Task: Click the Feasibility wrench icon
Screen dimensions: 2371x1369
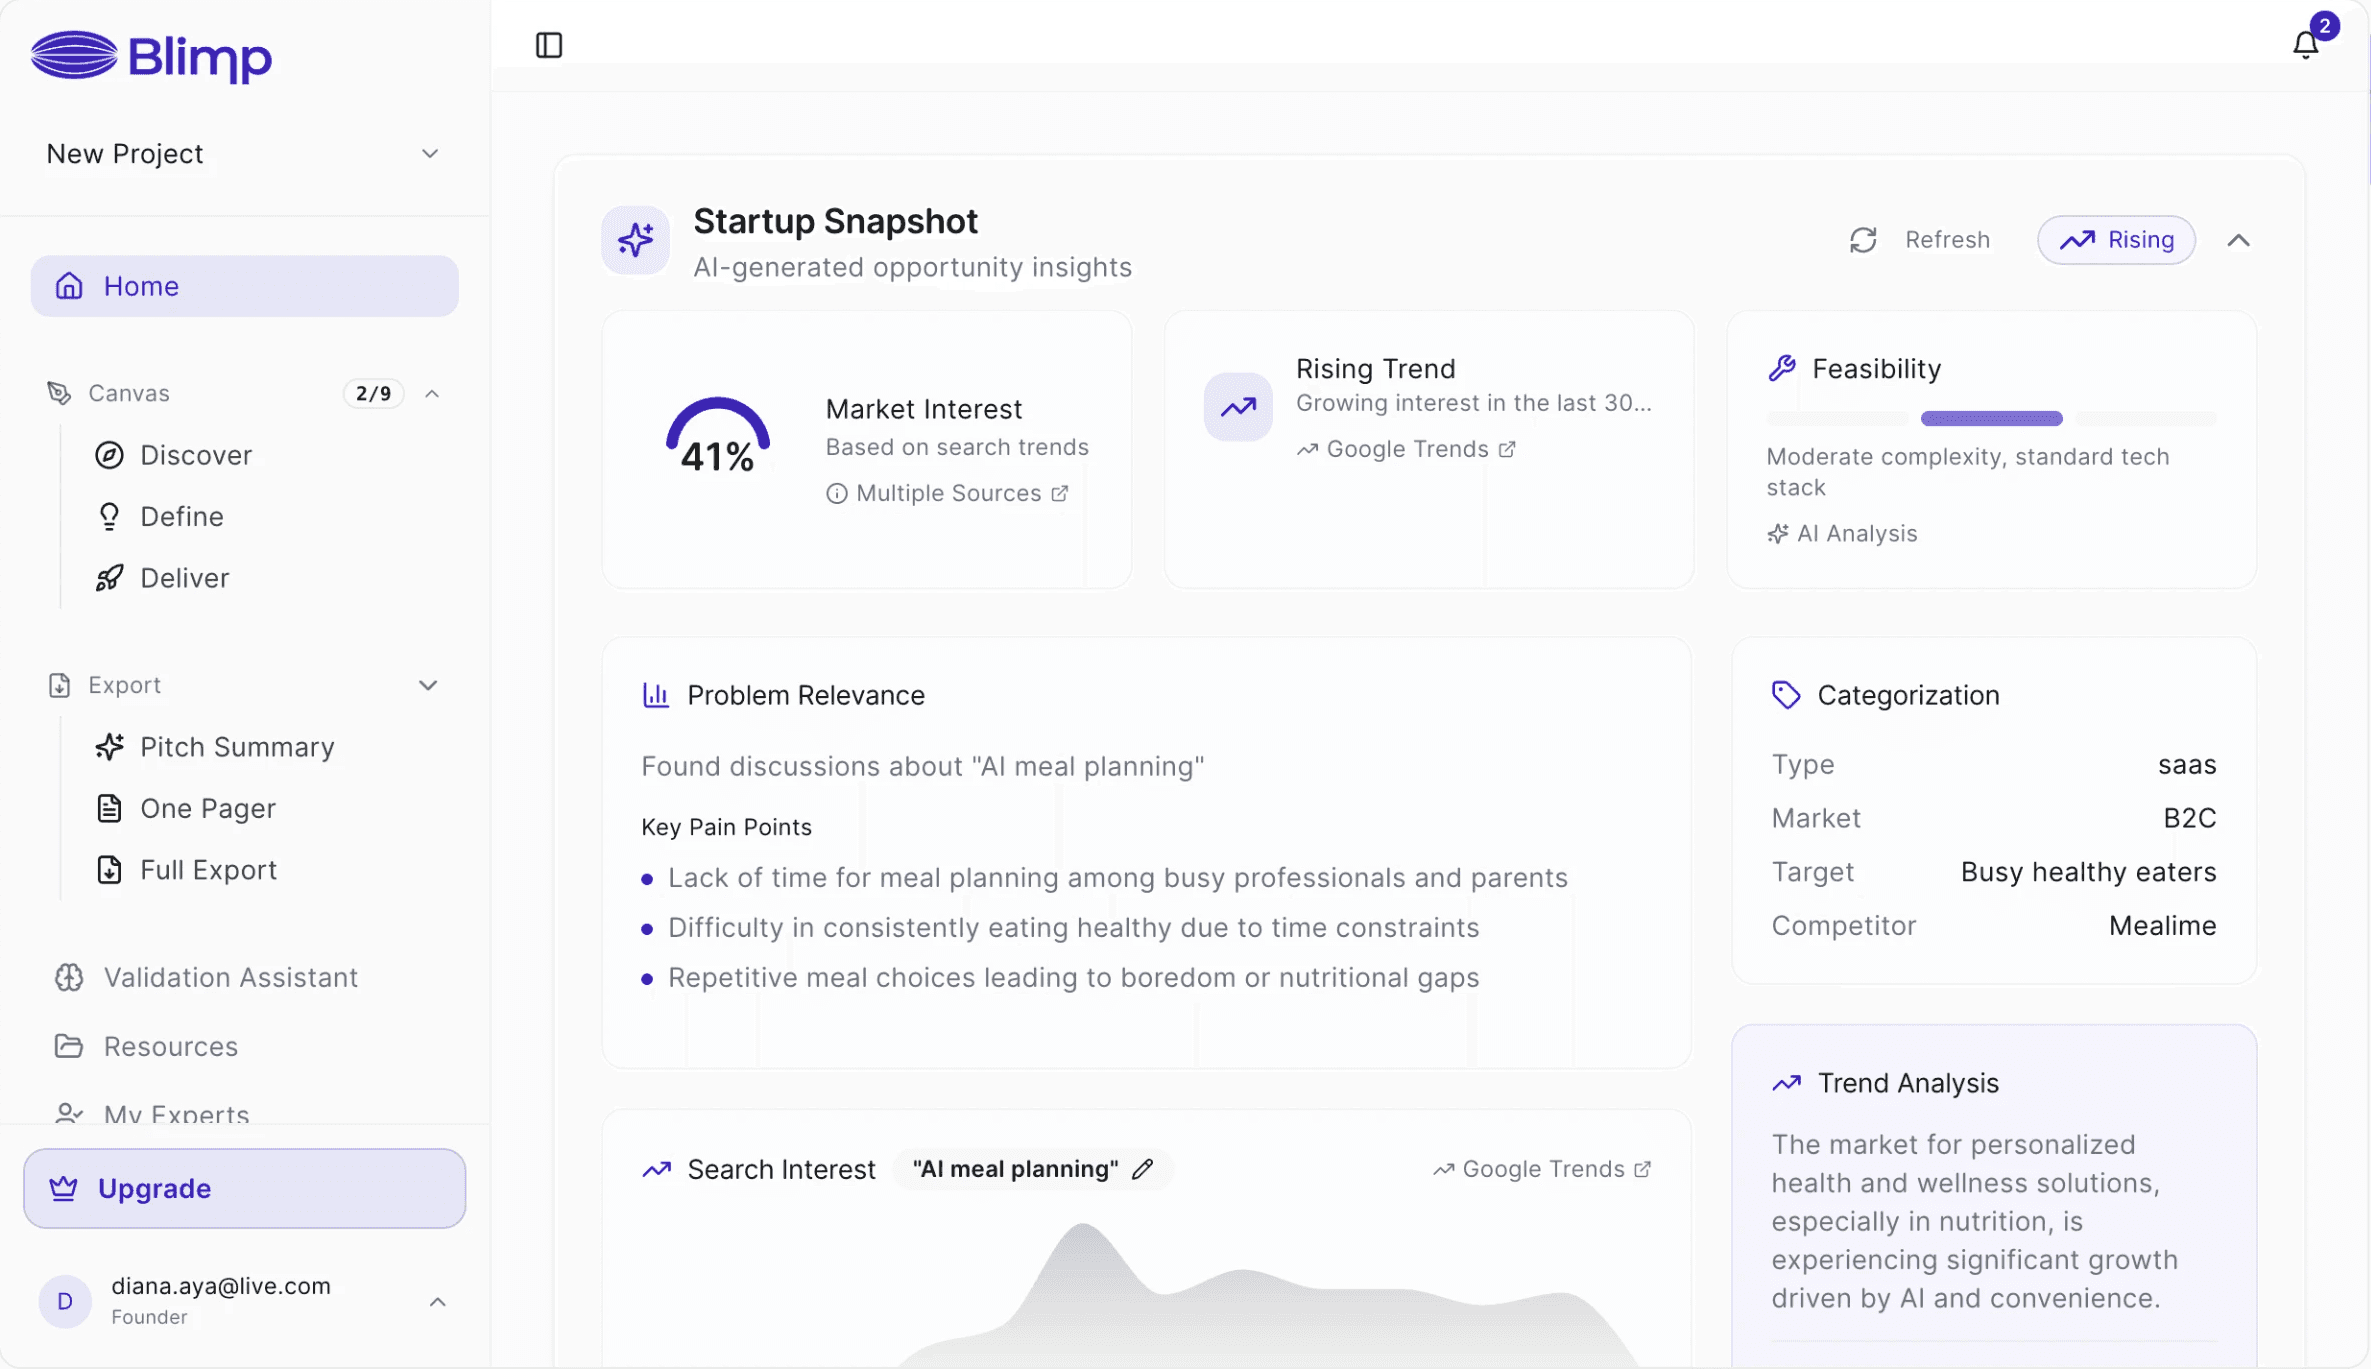Action: 1781,368
